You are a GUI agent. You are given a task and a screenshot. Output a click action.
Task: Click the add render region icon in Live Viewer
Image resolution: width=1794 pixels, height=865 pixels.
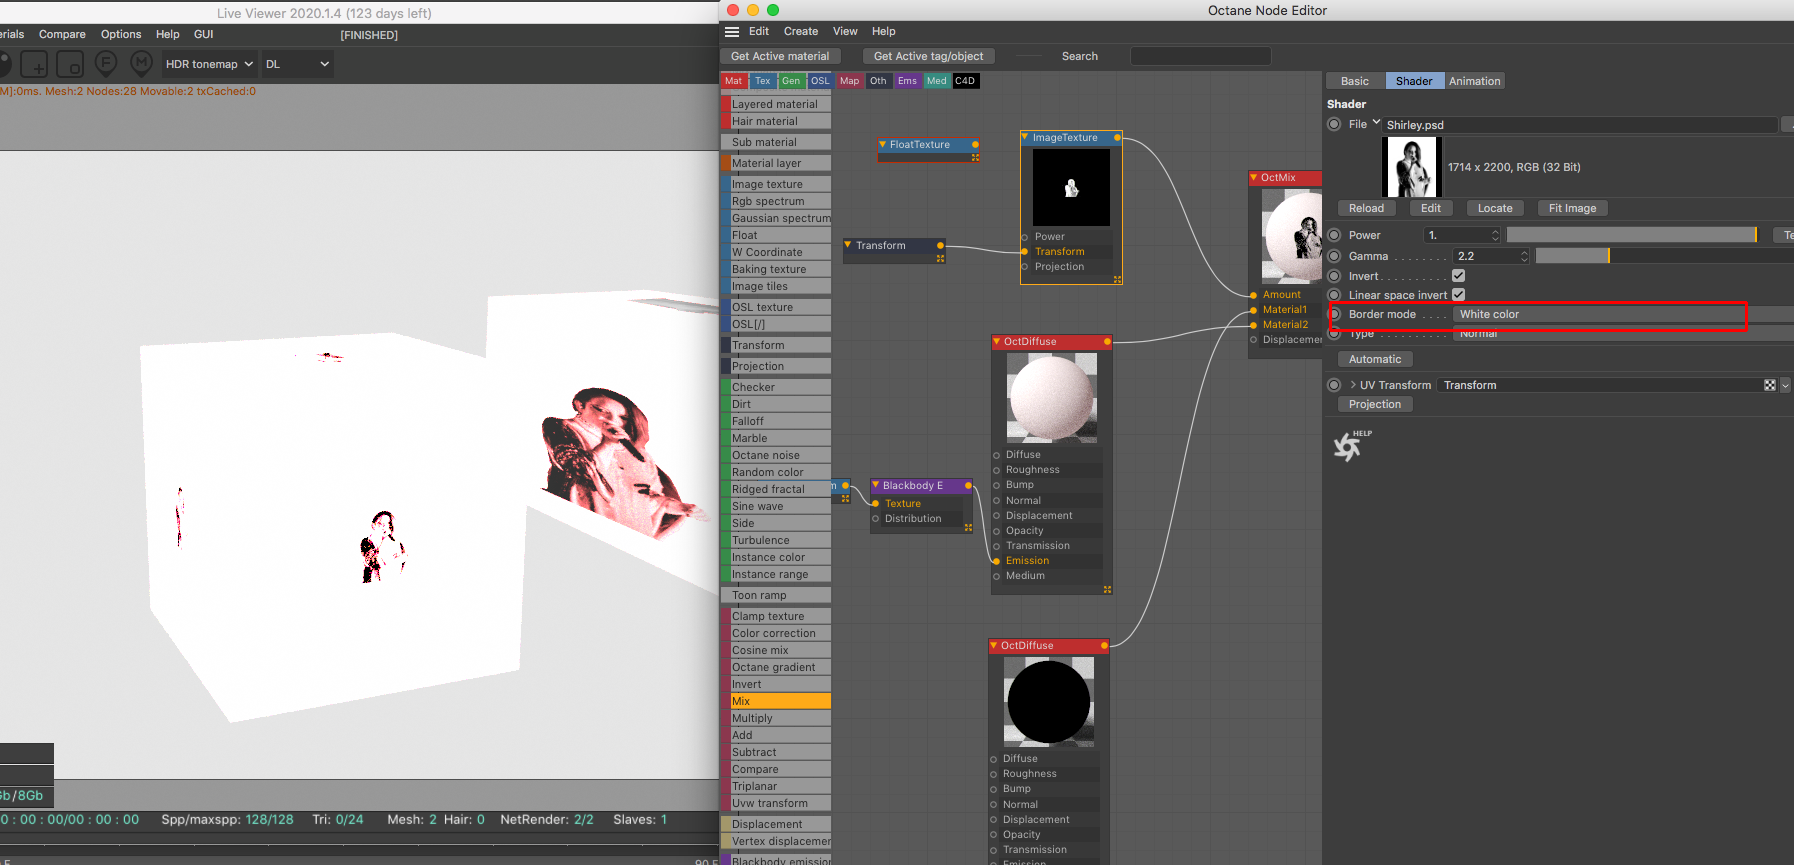tap(34, 65)
